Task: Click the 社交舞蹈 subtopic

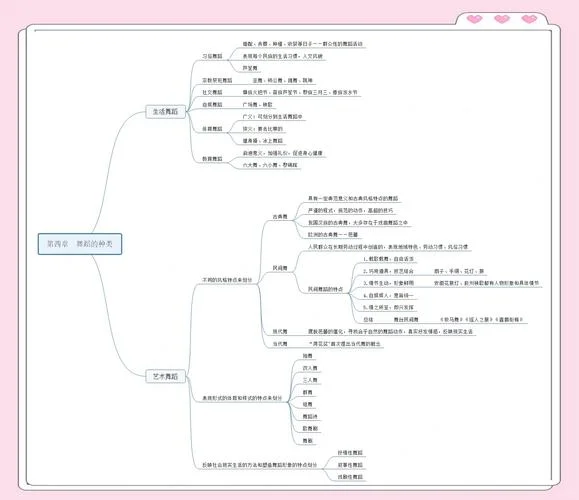Action: [x=212, y=92]
